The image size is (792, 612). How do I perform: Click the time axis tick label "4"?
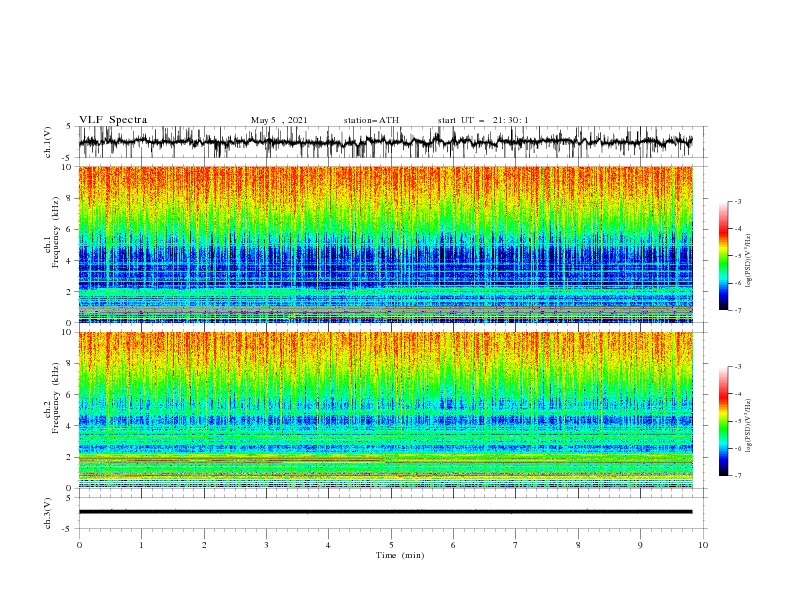click(328, 545)
